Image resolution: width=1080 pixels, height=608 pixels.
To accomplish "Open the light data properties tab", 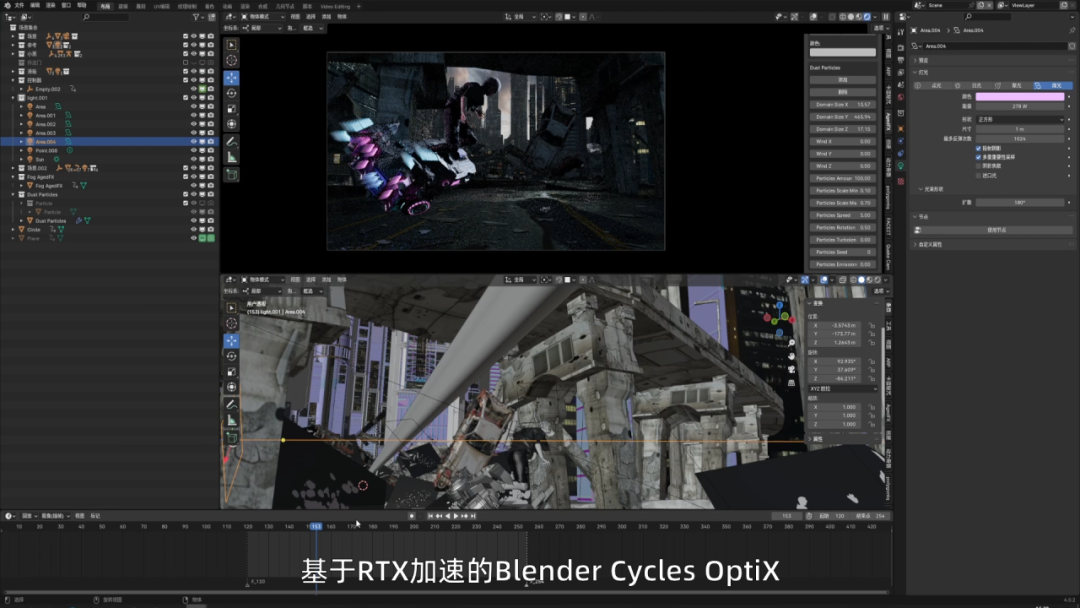I will [x=901, y=166].
